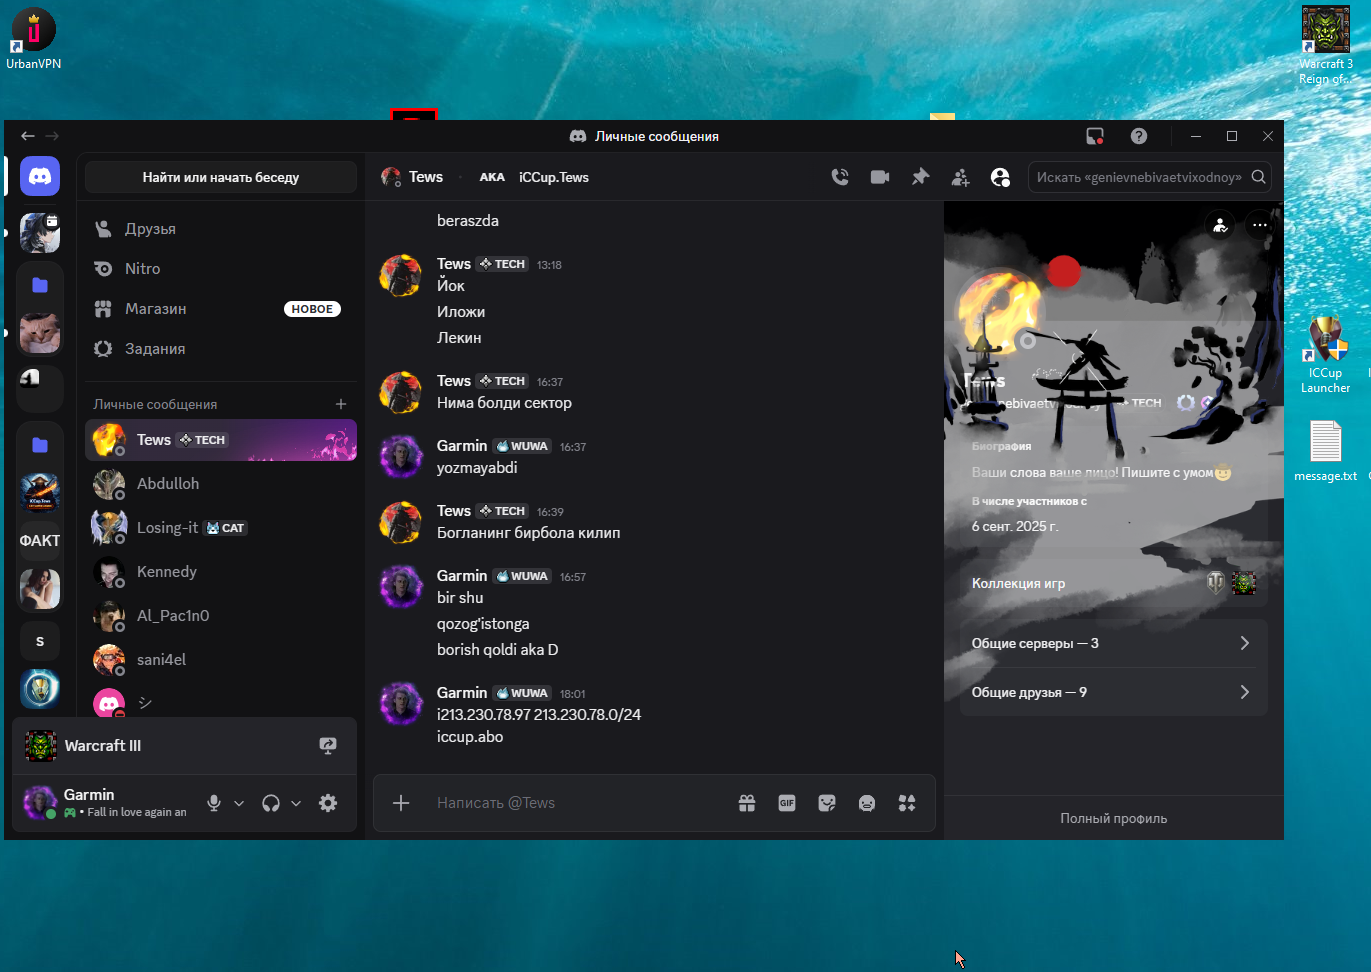This screenshot has height=972, width=1371.
Task: Open the conversation with sani4el
Action: pos(220,660)
